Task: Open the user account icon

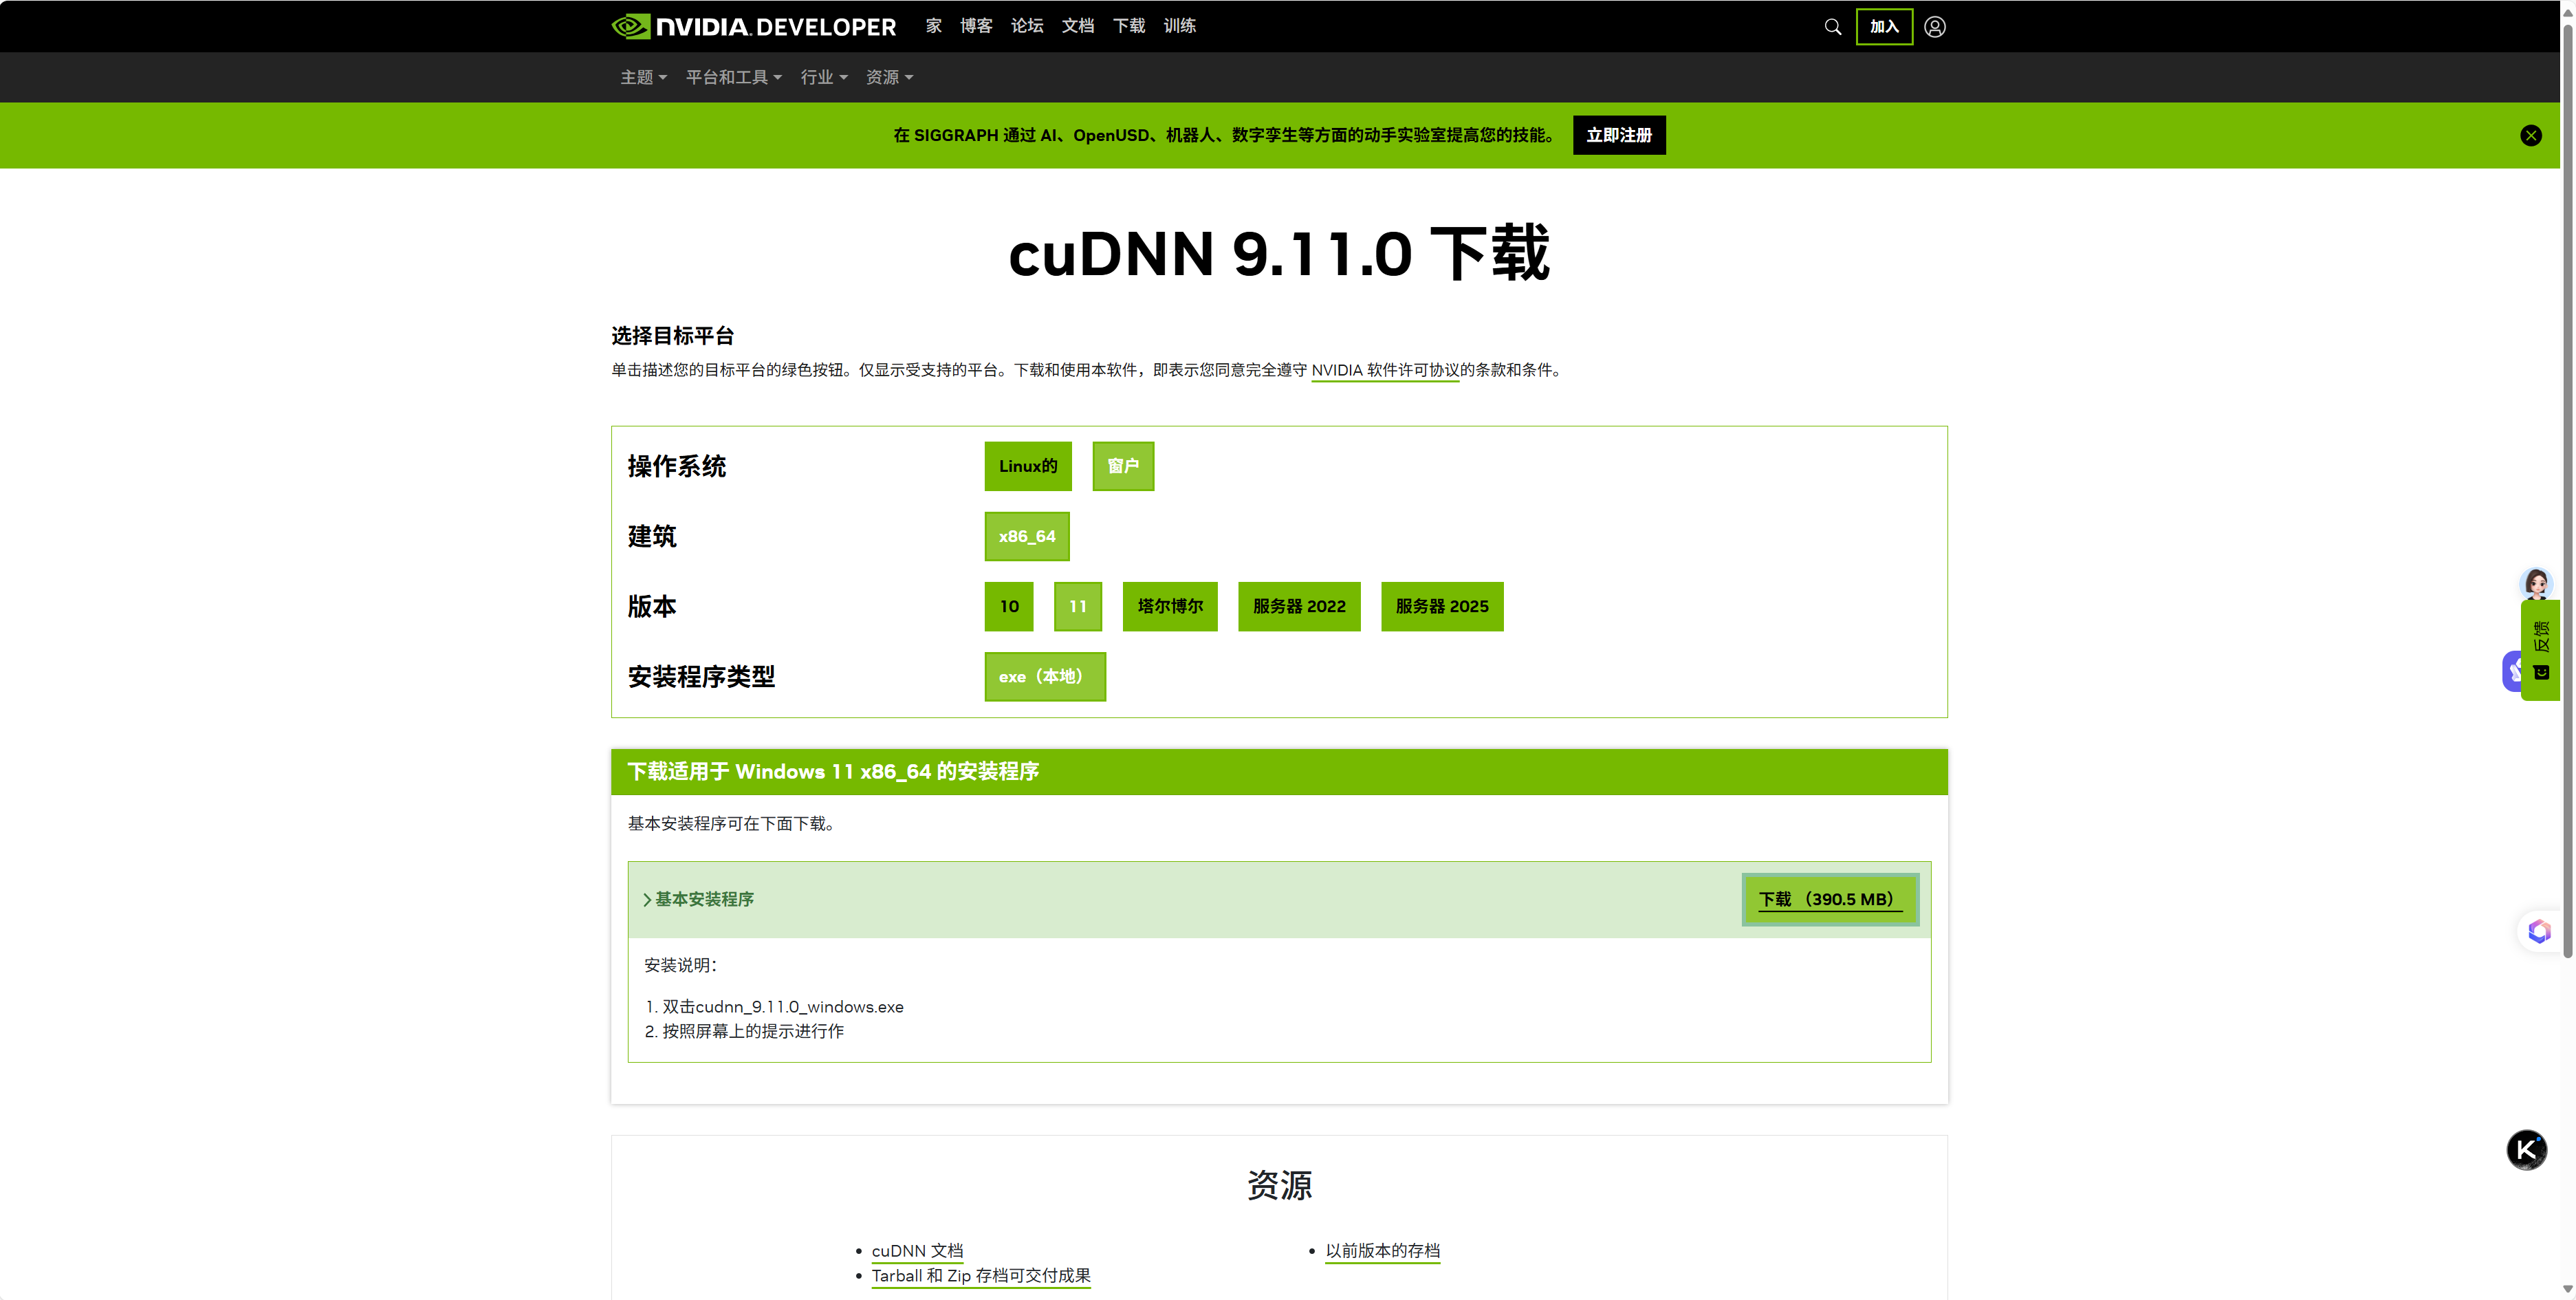Action: [x=1934, y=27]
